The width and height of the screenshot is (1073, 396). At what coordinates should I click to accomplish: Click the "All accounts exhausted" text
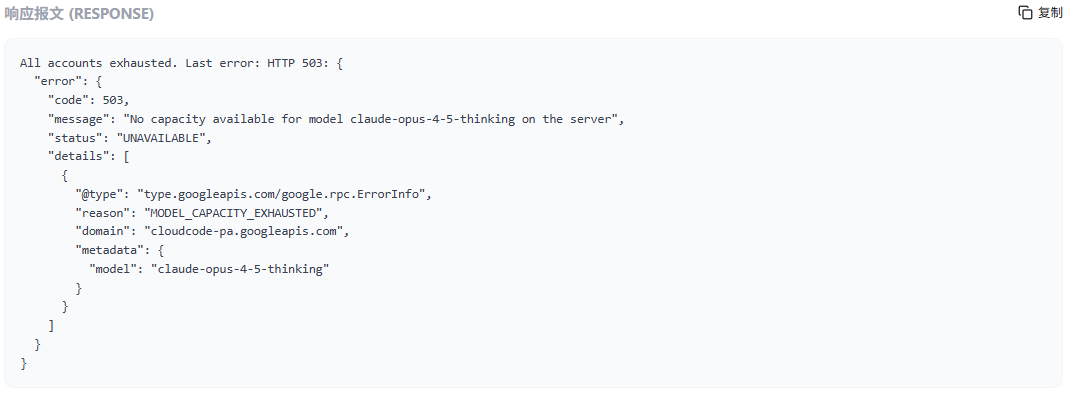[x=96, y=63]
